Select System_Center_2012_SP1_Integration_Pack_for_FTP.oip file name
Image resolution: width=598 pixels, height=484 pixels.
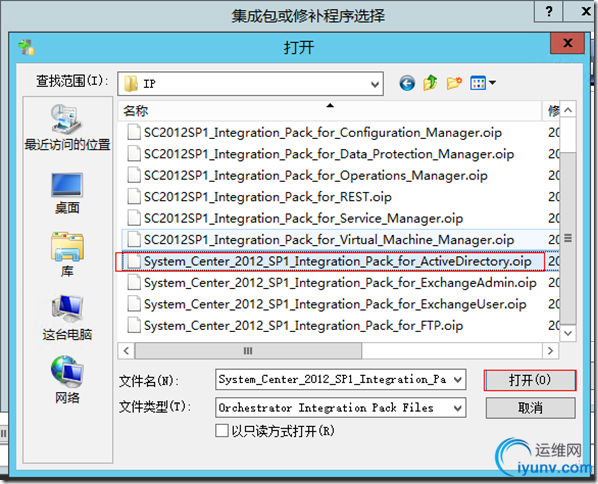coord(303,325)
